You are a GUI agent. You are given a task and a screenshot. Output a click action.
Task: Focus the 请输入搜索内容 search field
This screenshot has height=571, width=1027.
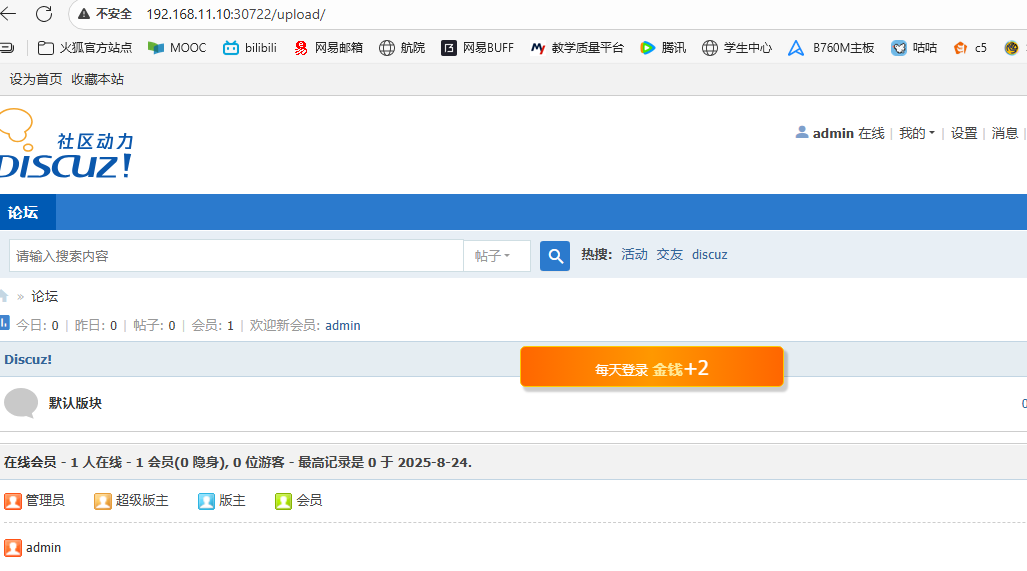click(x=236, y=256)
